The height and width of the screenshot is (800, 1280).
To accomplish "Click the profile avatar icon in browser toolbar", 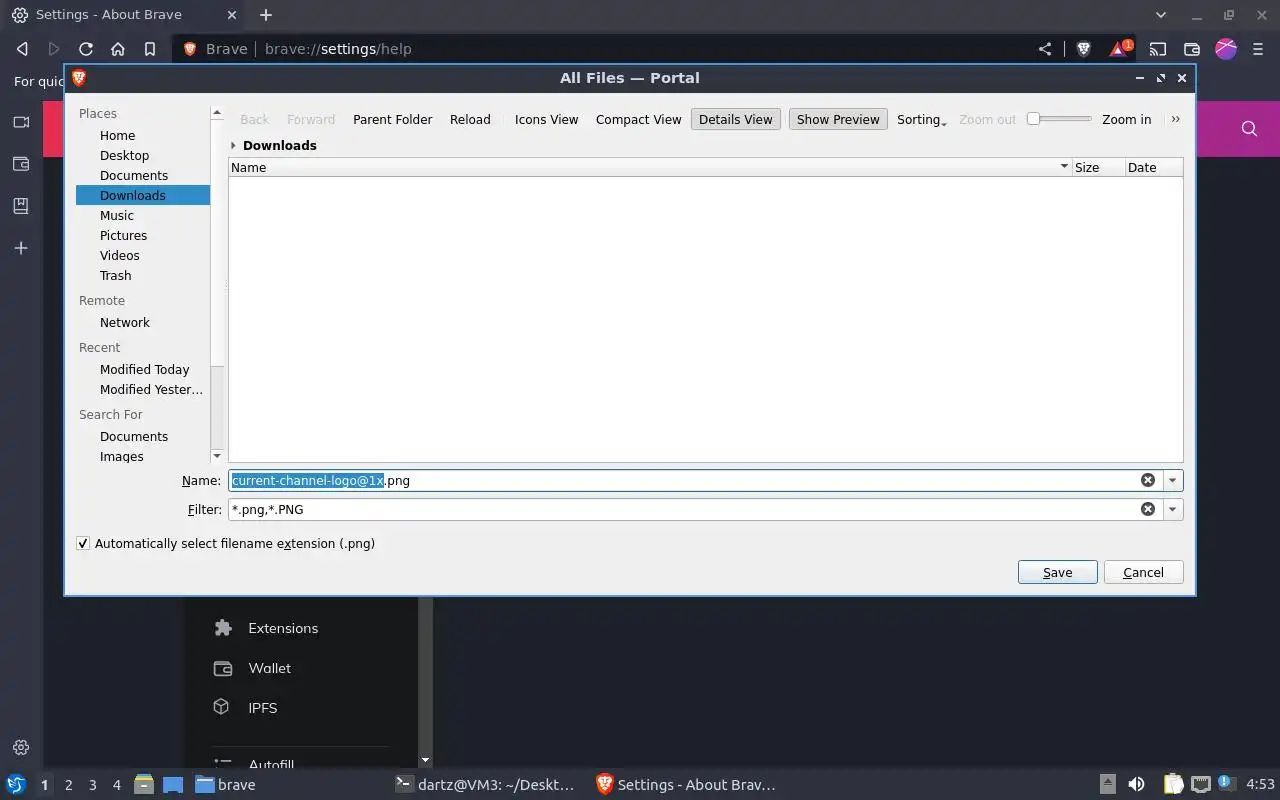I will [1226, 49].
